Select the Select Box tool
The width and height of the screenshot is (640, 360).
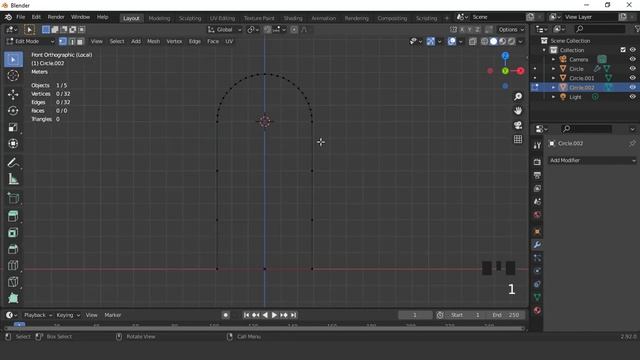pyautogui.click(x=13, y=60)
